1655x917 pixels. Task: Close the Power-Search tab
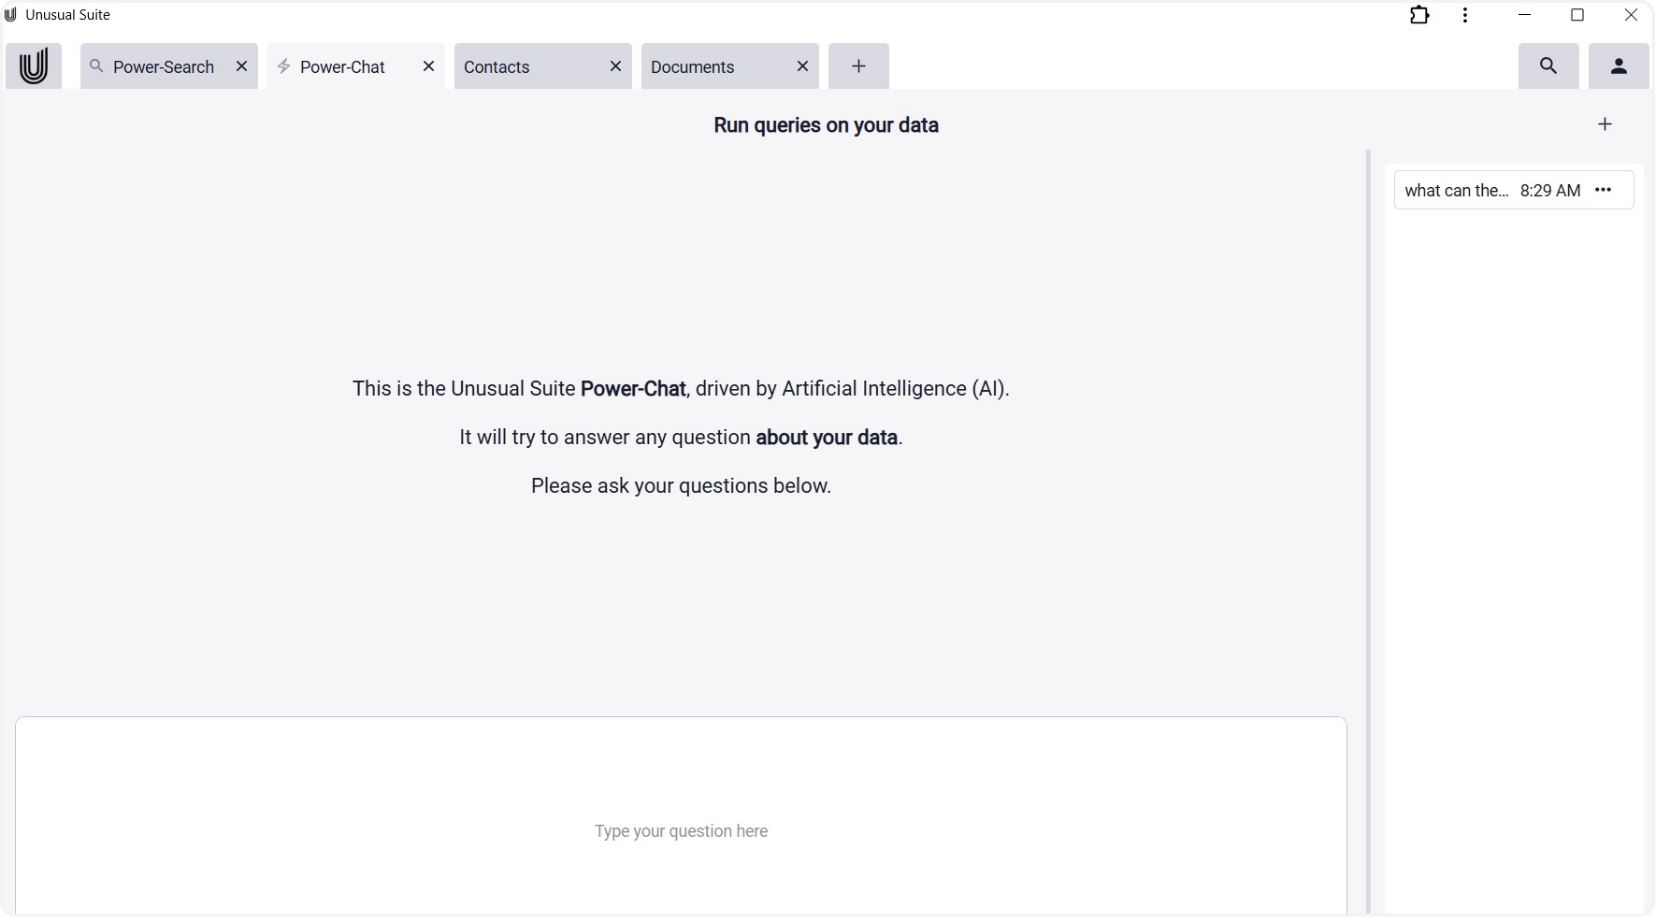241,66
